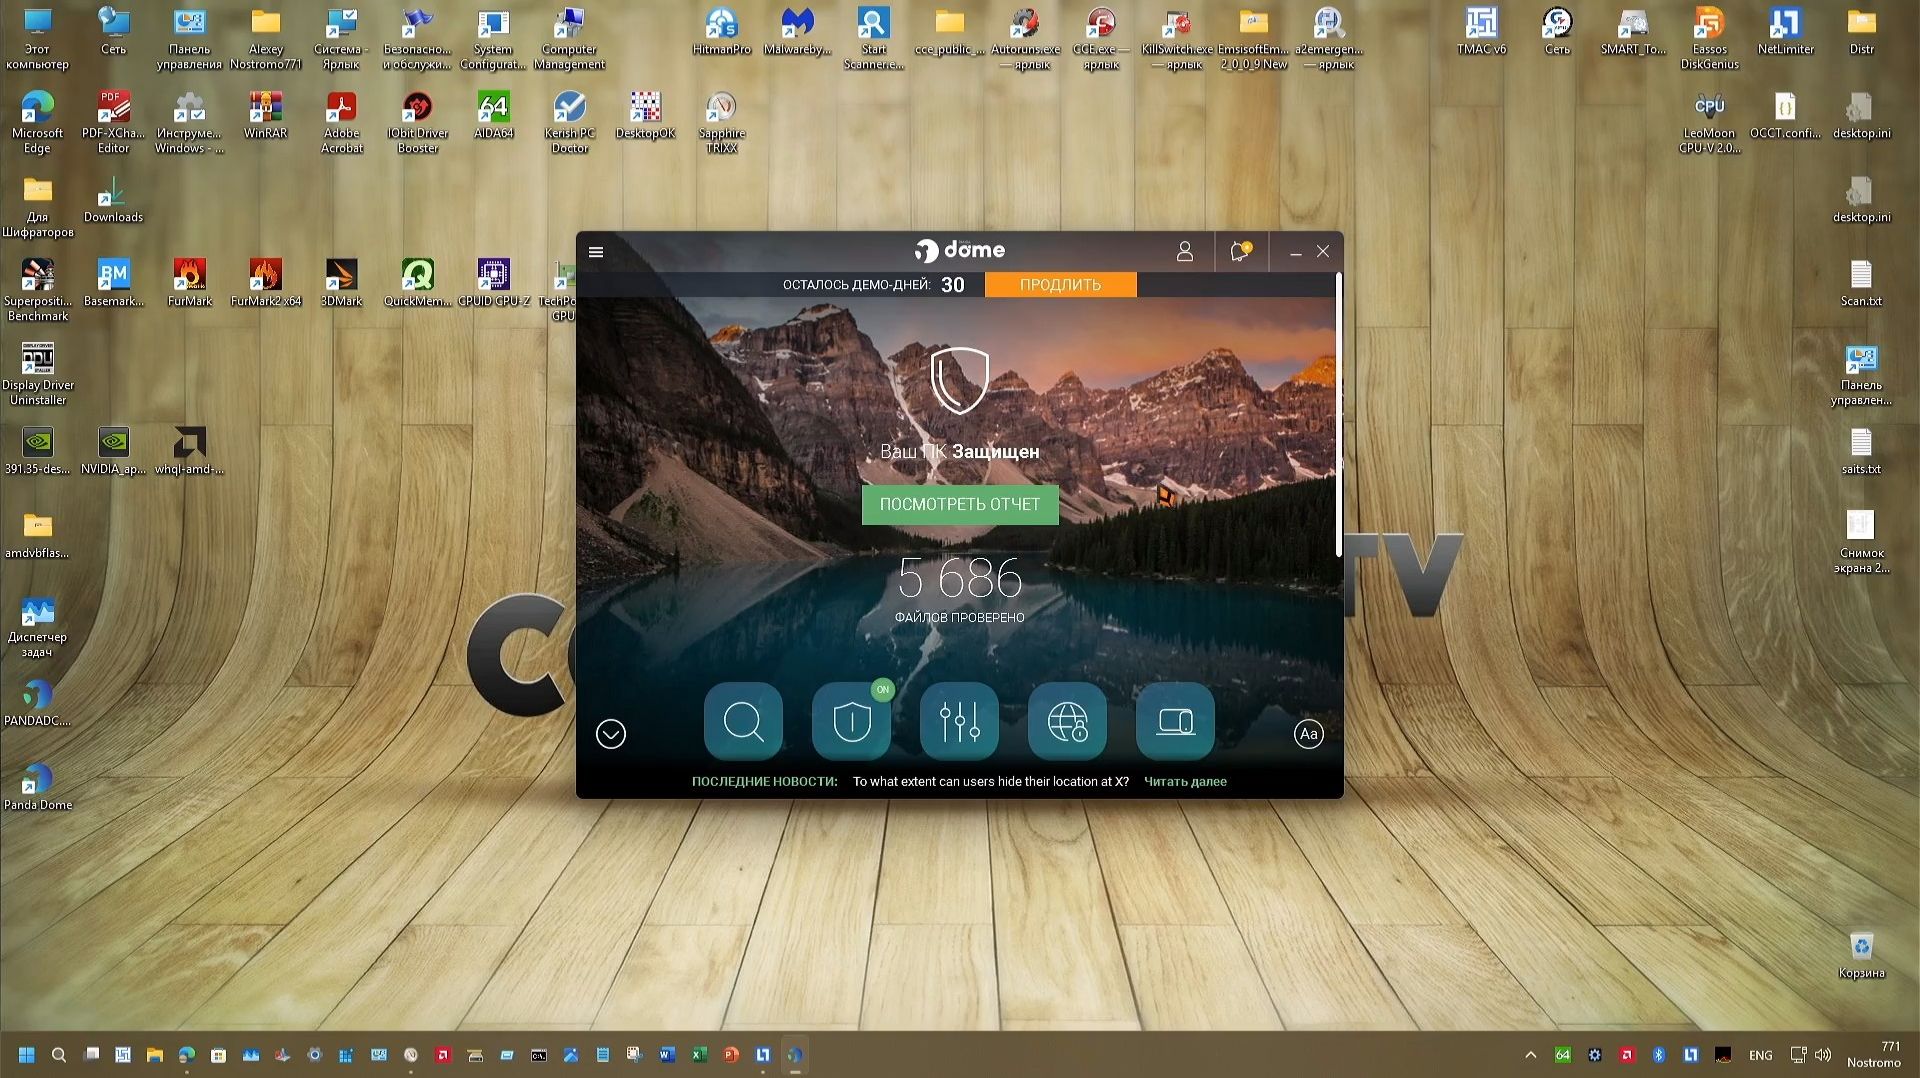This screenshot has height=1078, width=1920.
Task: Click the 5 686 files scanned counter
Action: point(960,578)
